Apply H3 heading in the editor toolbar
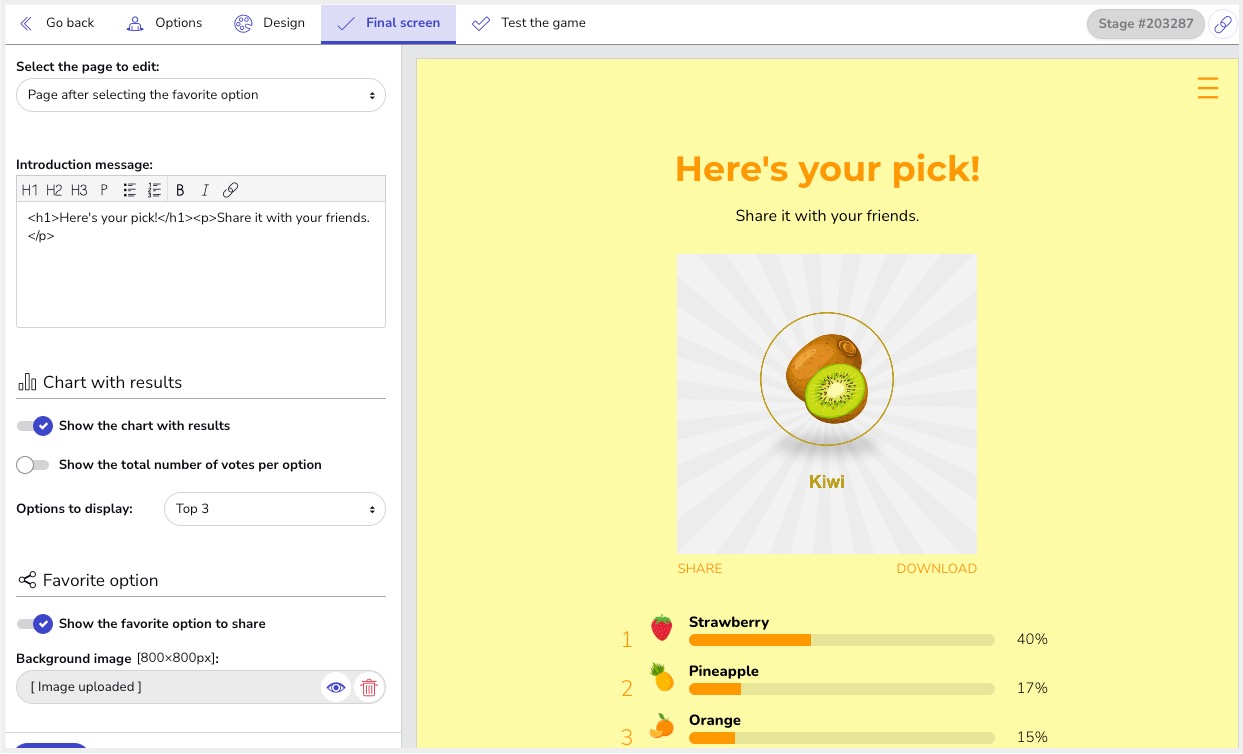The width and height of the screenshot is (1243, 754). click(79, 190)
